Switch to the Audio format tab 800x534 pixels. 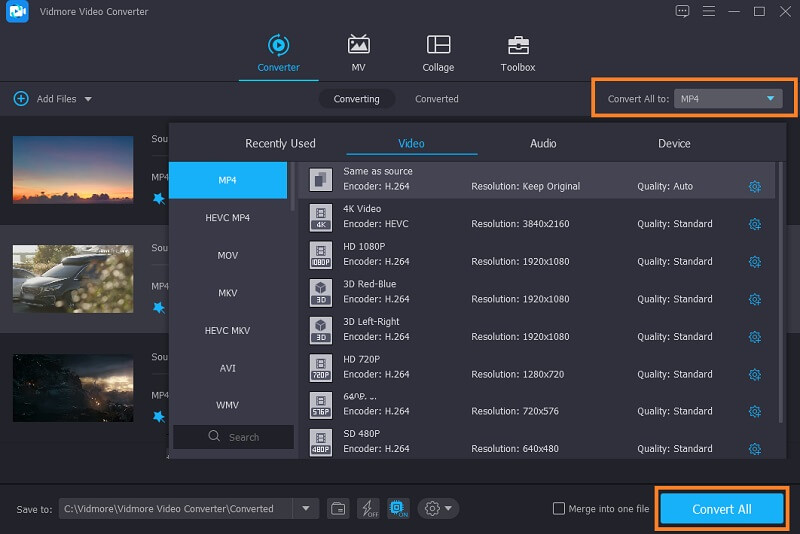point(543,144)
